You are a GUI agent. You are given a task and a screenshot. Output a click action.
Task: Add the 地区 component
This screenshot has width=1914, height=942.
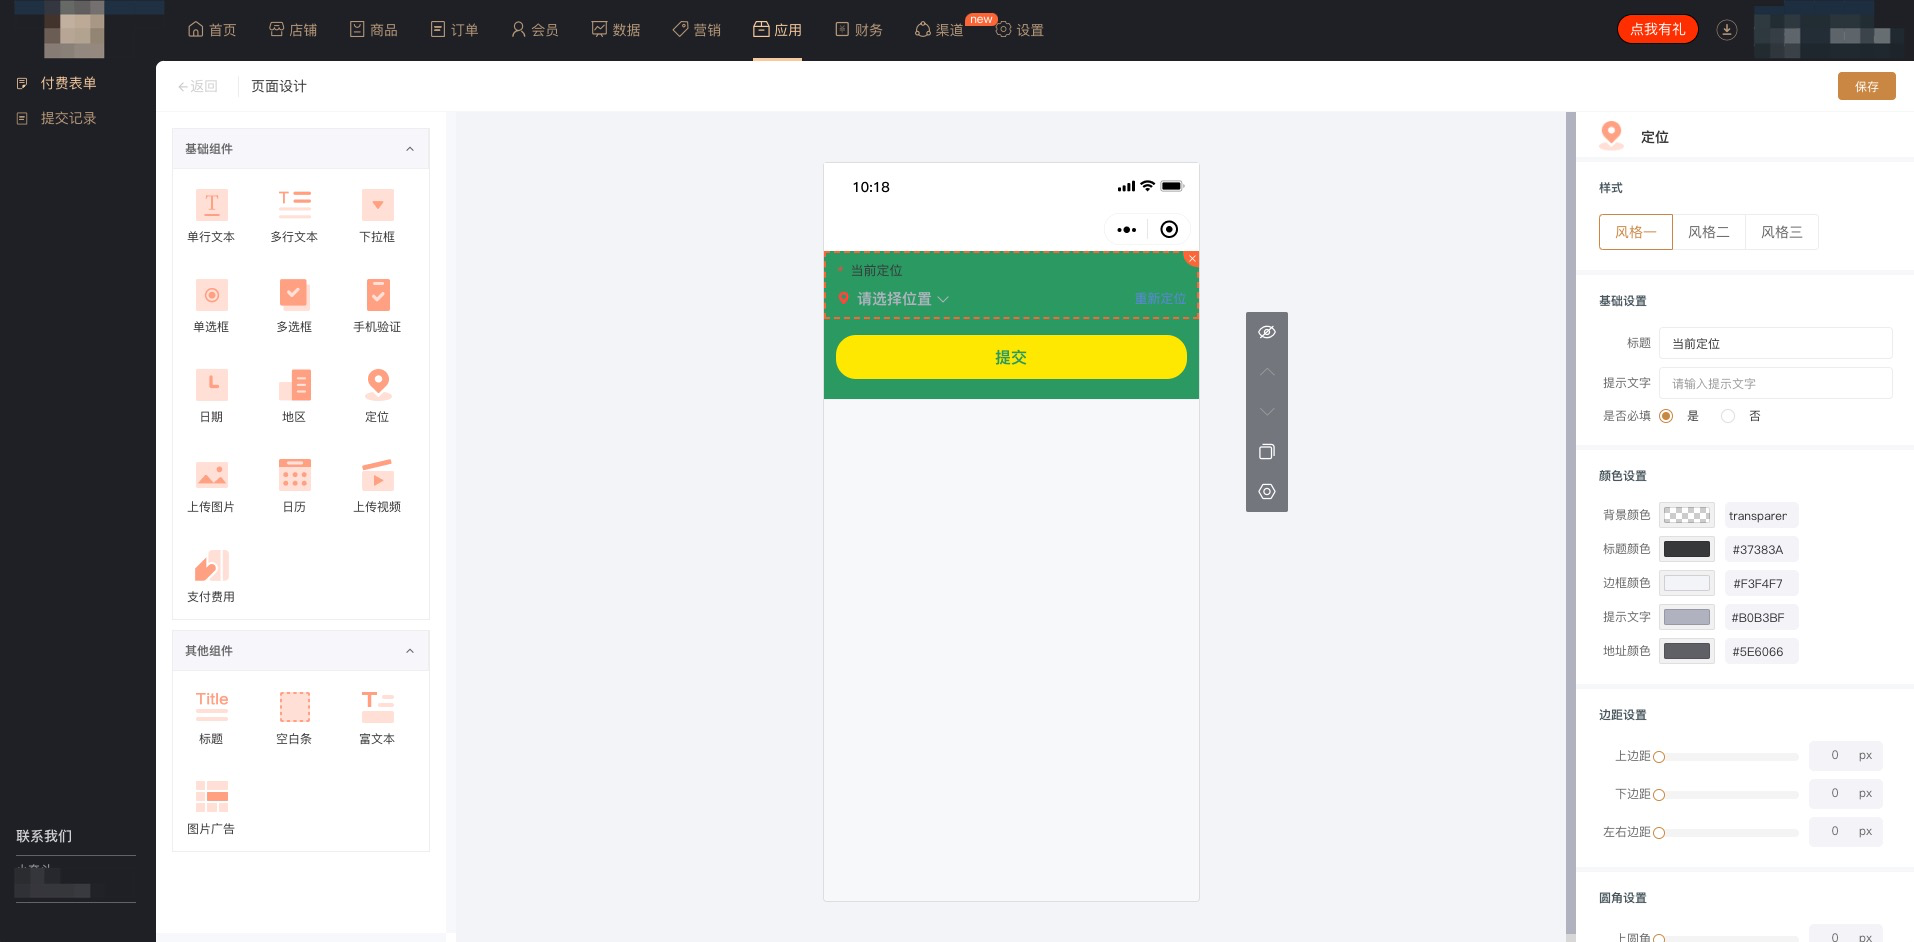(x=294, y=395)
